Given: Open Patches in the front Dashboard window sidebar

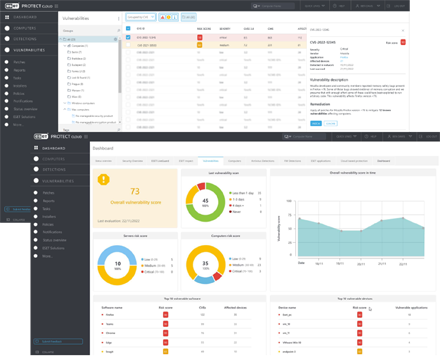Looking at the screenshot, I should click(x=48, y=193).
